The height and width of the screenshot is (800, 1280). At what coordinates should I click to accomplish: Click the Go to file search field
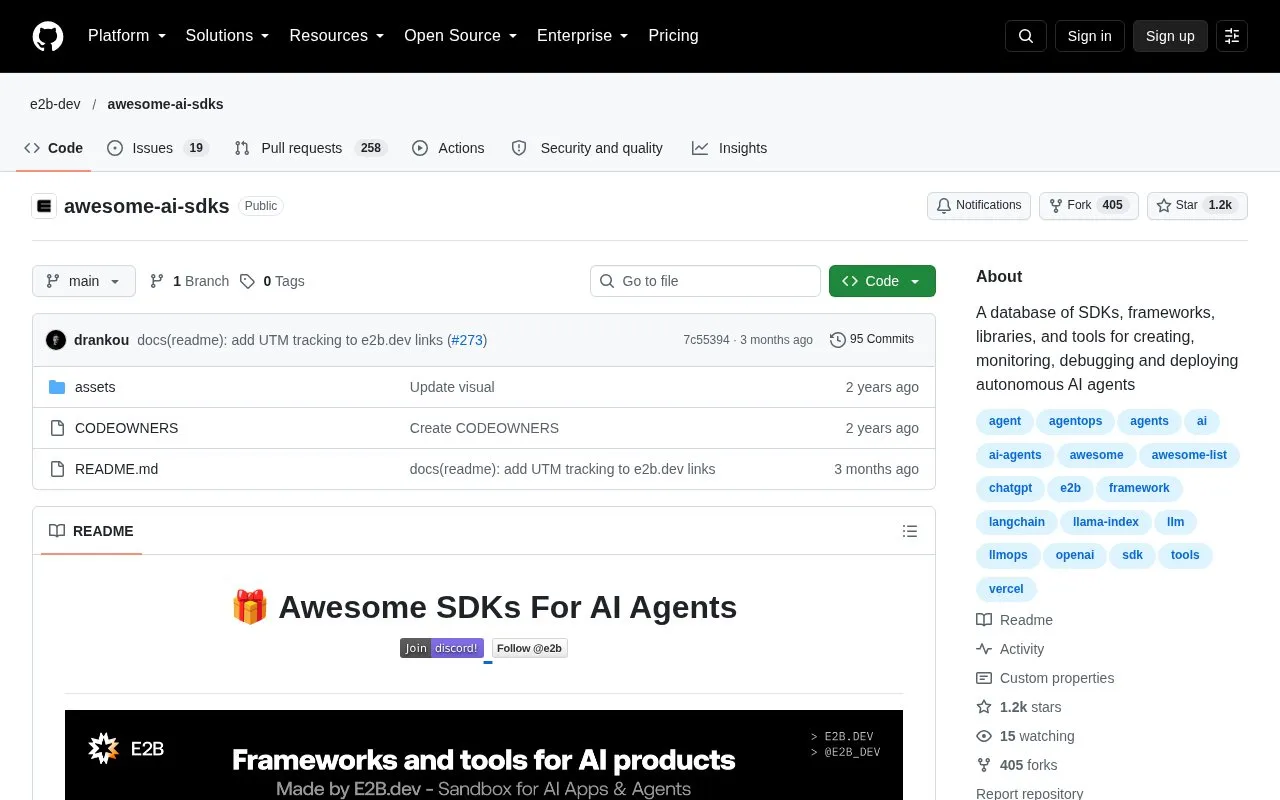pos(705,281)
